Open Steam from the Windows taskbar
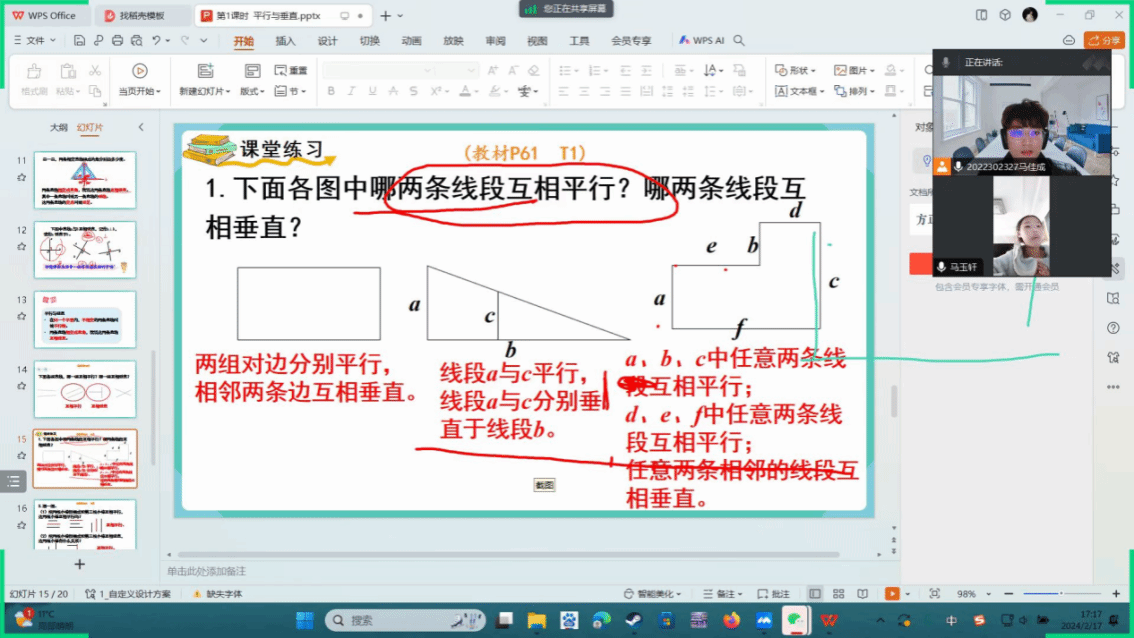This screenshot has width=1134, height=638. (x=634, y=620)
